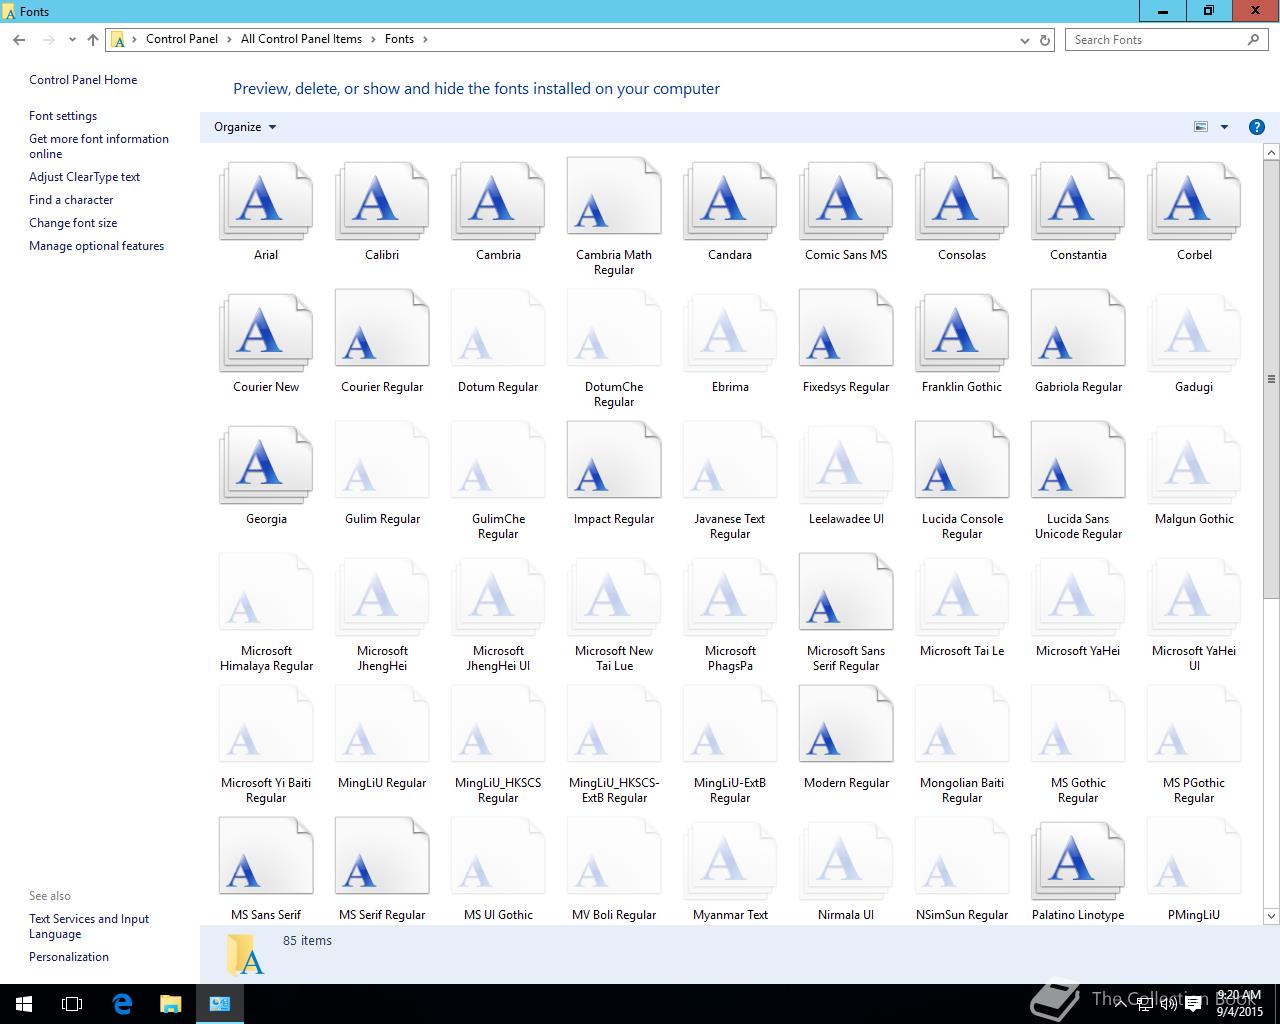This screenshot has width=1280, height=1024.
Task: Launch Microsoft Edge from taskbar
Action: point(122,1004)
